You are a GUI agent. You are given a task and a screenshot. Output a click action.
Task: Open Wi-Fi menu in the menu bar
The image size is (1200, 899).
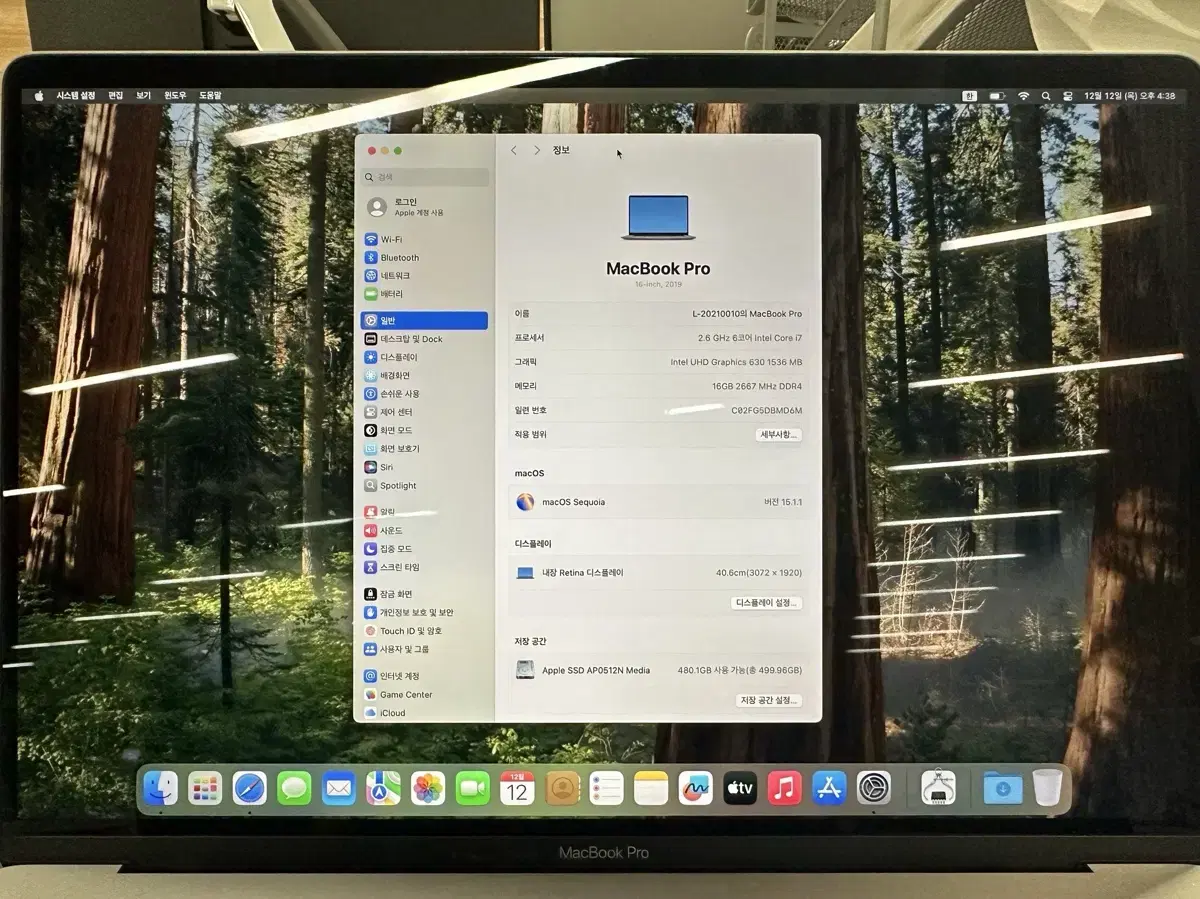(1023, 96)
